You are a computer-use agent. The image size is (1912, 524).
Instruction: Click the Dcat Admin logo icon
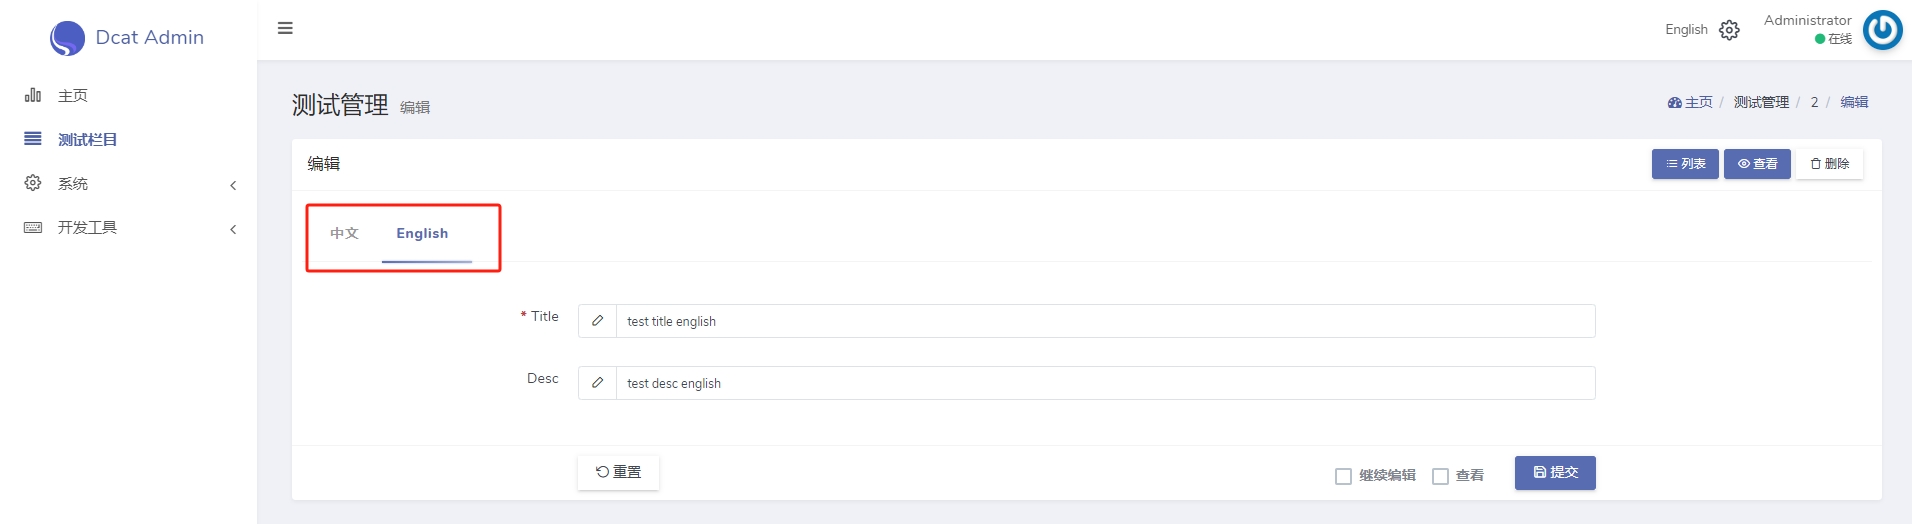[x=67, y=38]
